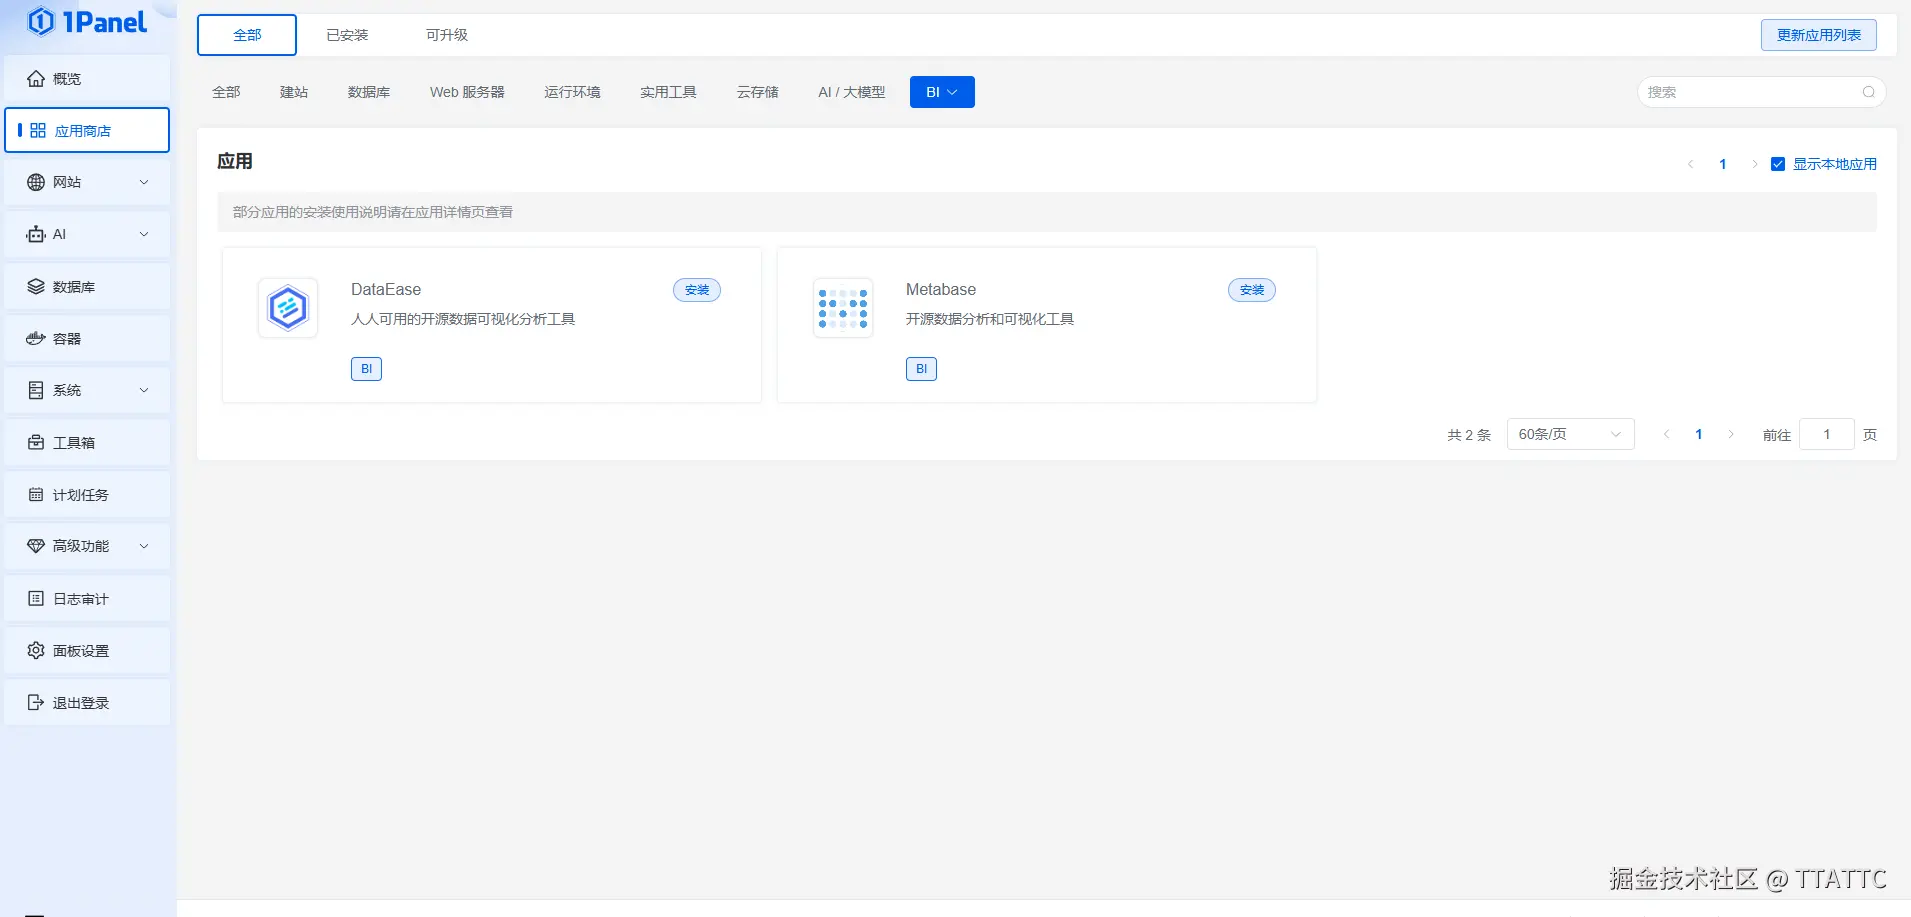
Task: Expand the 高级功能 menu chevron
Action: 144,546
